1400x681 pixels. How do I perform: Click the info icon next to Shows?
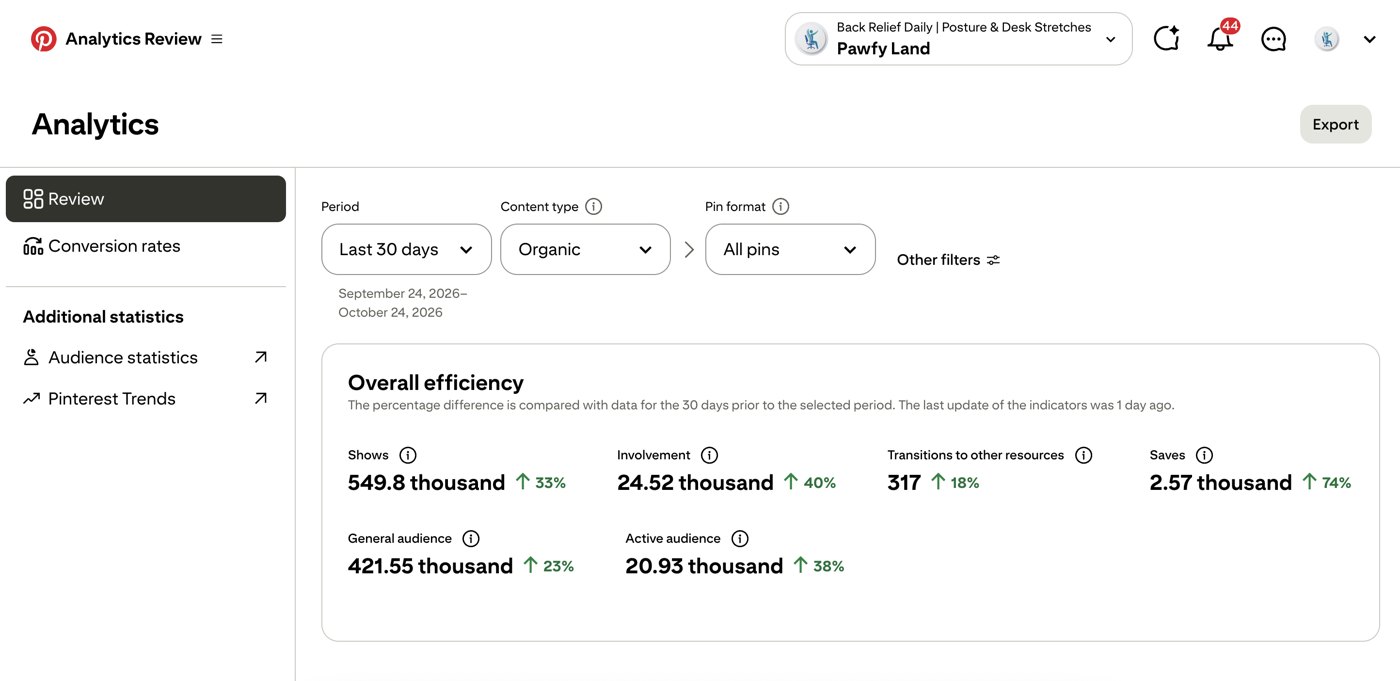point(408,455)
